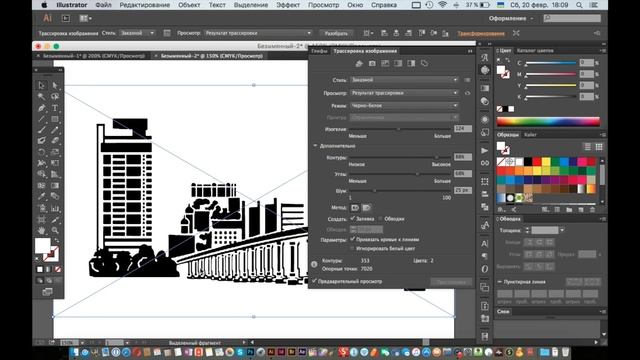This screenshot has height=360, width=640.
Task: Select the Paintbrush tool
Action: tap(42, 130)
